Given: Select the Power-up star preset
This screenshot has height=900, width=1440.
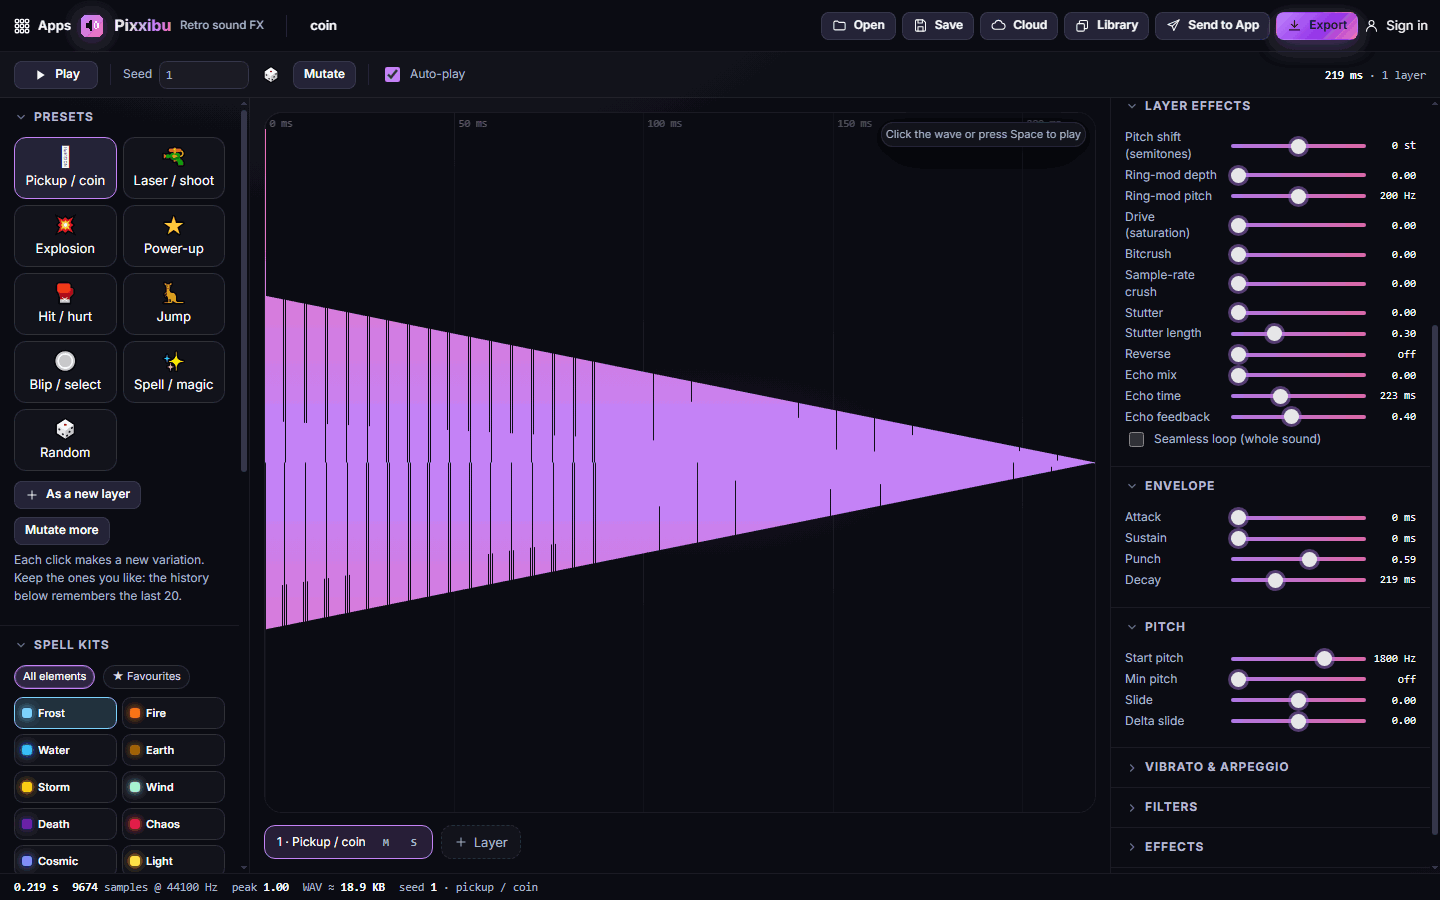Looking at the screenshot, I should (x=174, y=236).
